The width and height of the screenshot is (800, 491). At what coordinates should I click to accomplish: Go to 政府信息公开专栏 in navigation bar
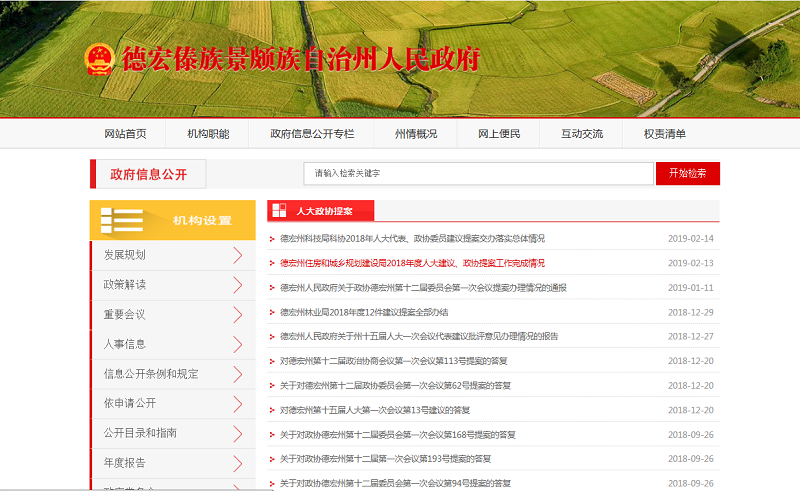(312, 134)
